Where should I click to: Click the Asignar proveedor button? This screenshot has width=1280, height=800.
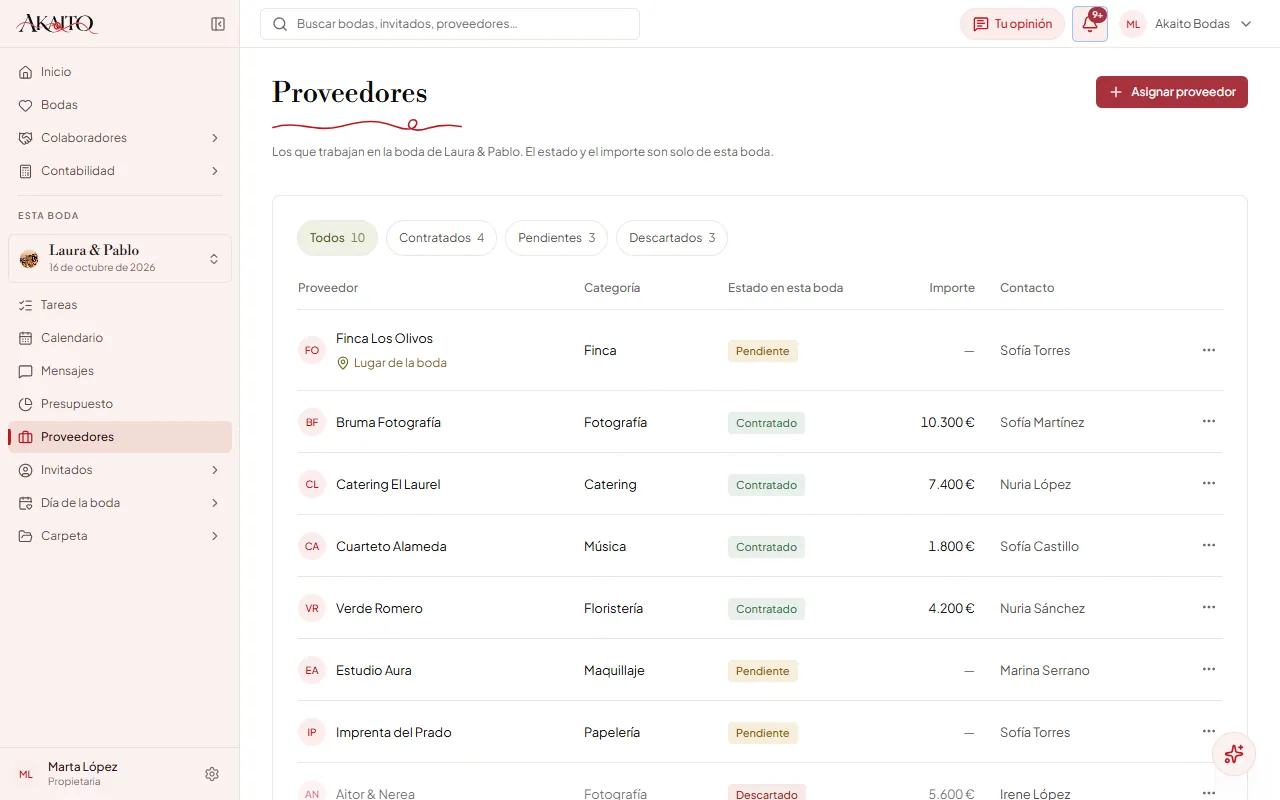[1172, 92]
